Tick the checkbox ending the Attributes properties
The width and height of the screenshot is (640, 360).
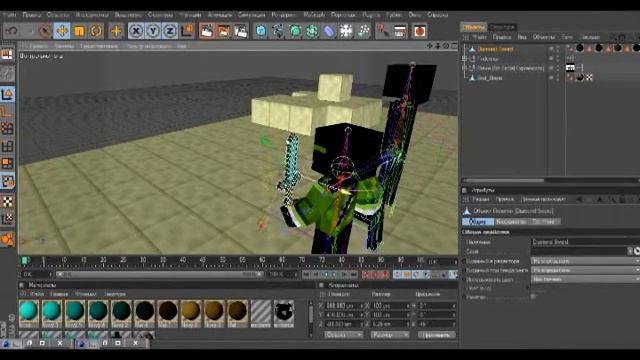(533, 297)
